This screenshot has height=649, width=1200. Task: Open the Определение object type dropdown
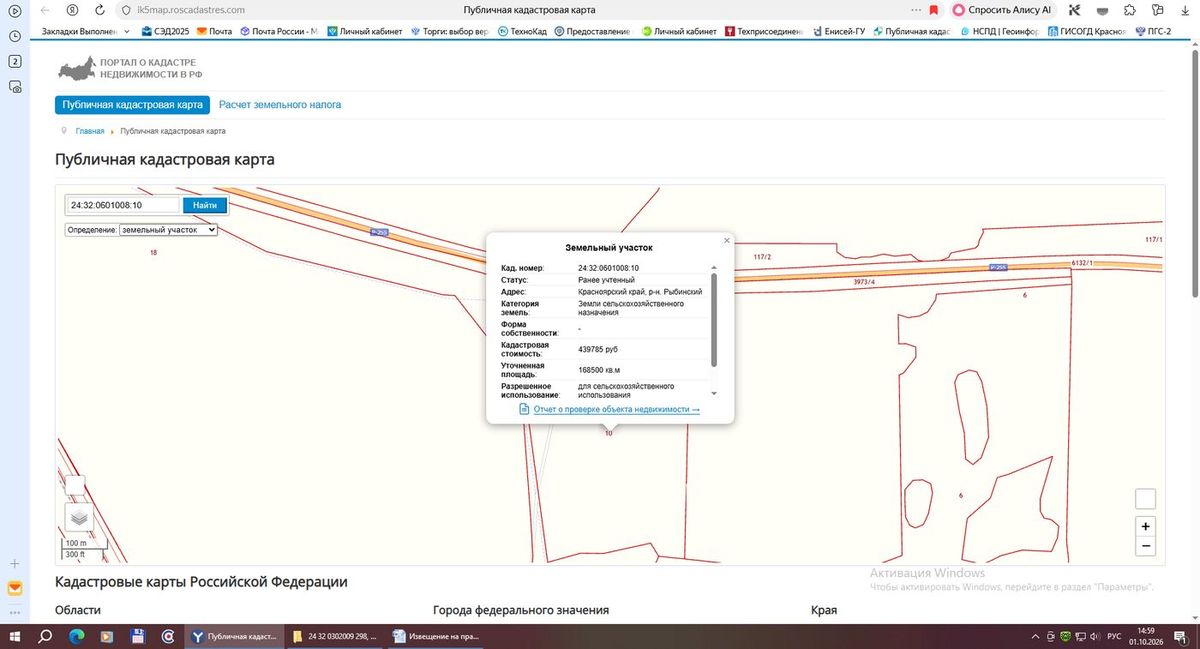click(x=168, y=230)
